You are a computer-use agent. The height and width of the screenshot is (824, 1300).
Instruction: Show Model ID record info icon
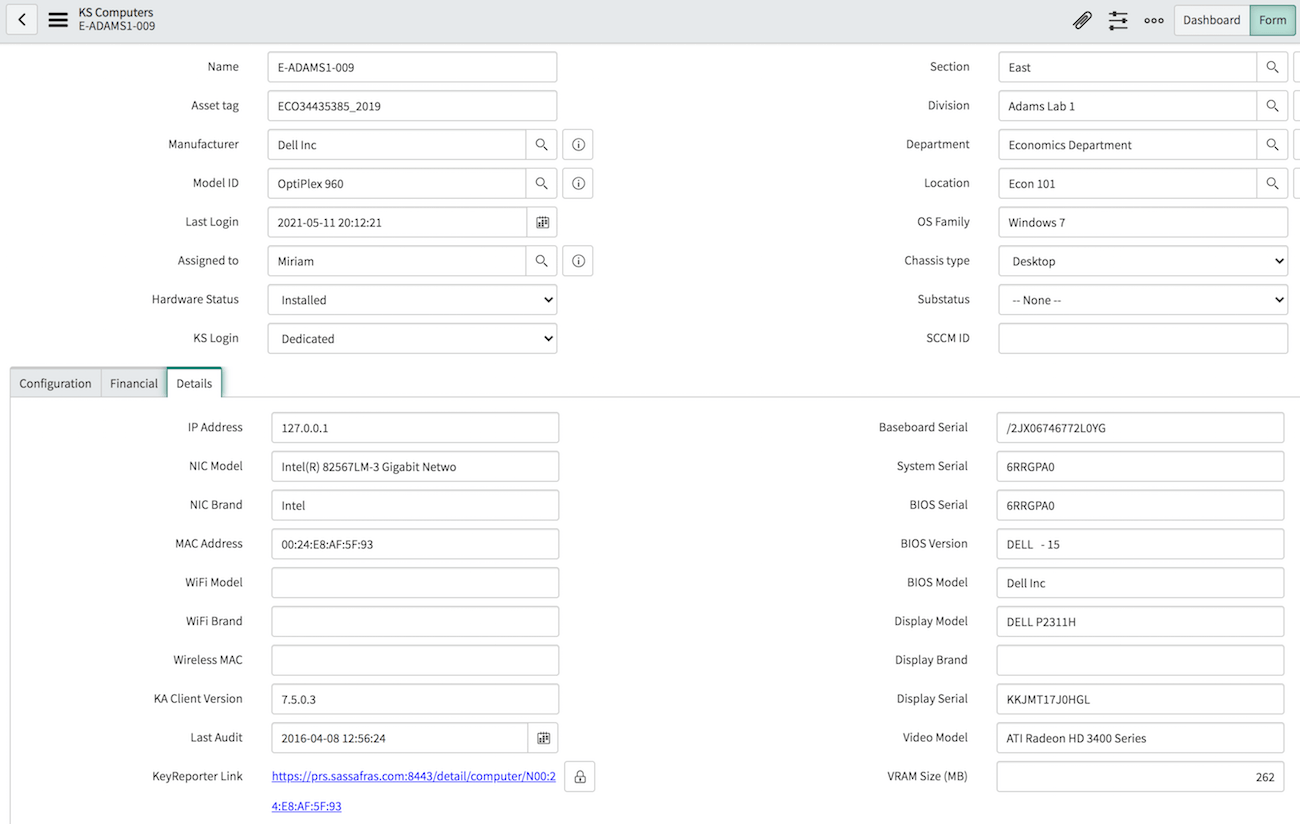[x=578, y=184]
